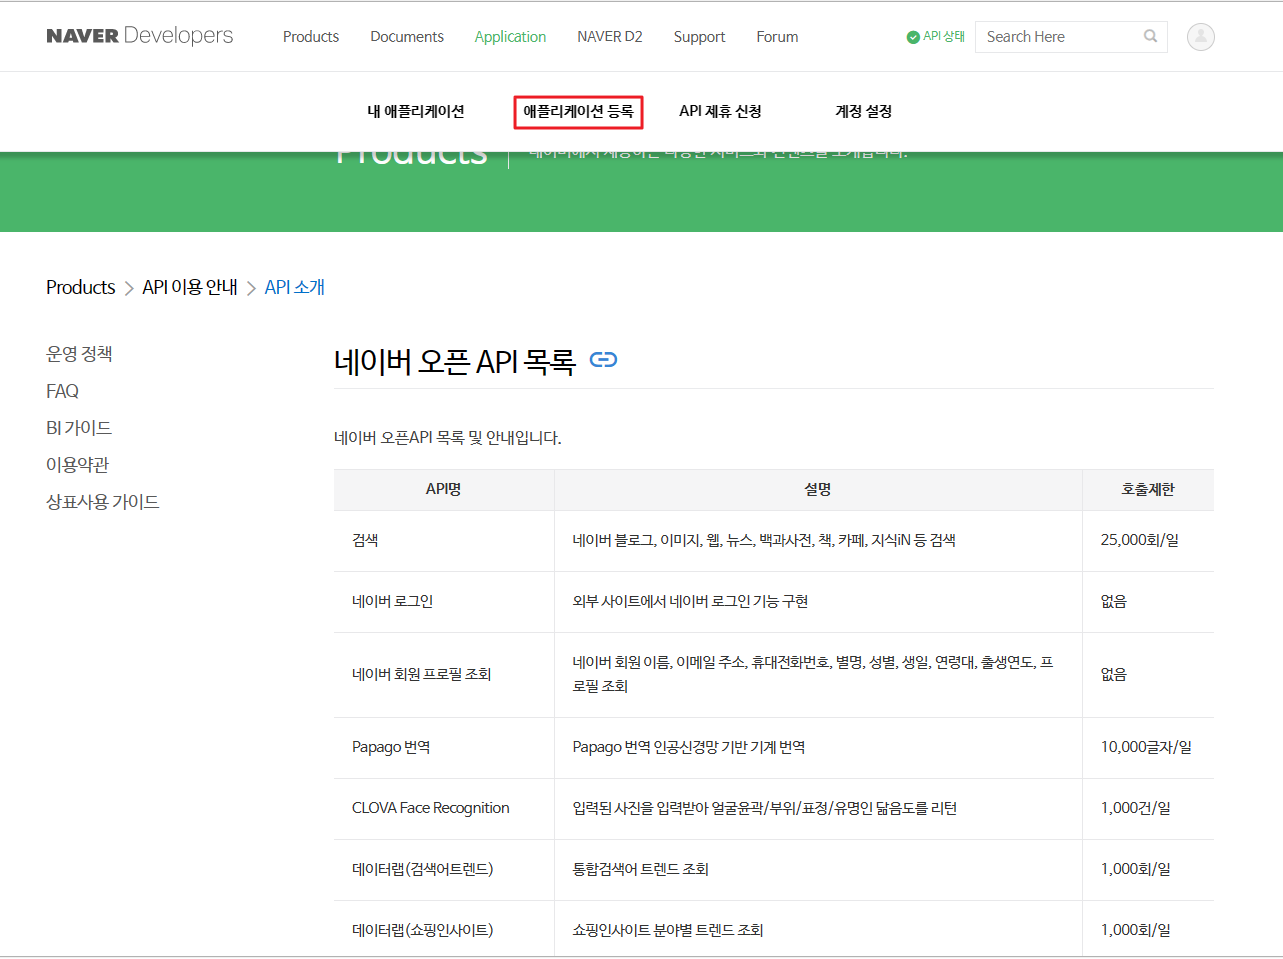Image resolution: width=1283 pixels, height=959 pixels.
Task: Click API 이용 안내 breadcrumb
Action: pos(190,288)
